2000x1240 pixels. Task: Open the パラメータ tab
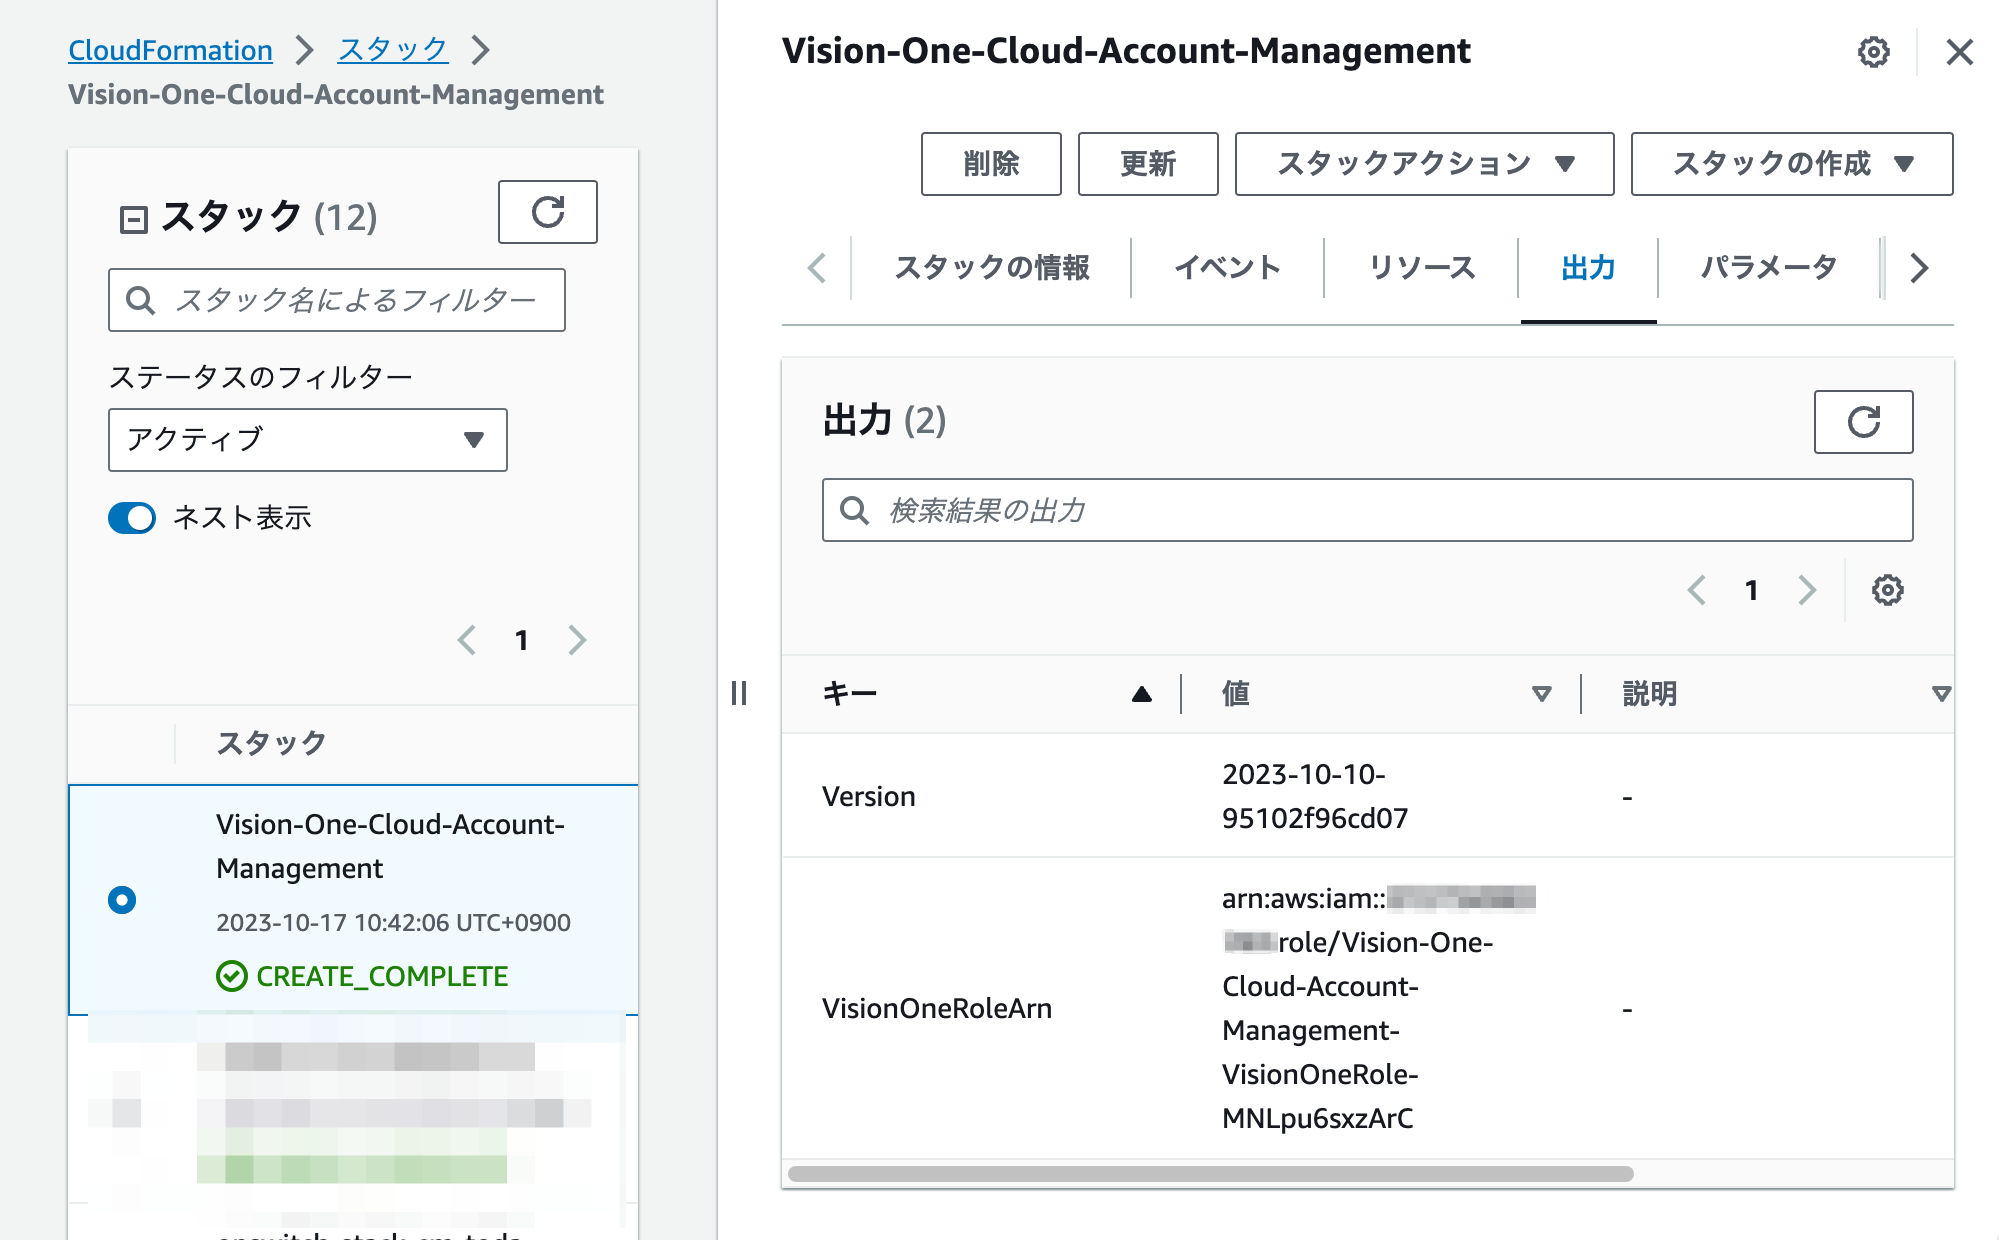click(1768, 267)
